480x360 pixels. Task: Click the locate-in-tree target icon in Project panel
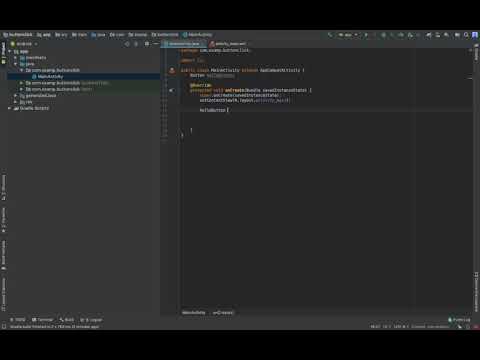tap(127, 44)
